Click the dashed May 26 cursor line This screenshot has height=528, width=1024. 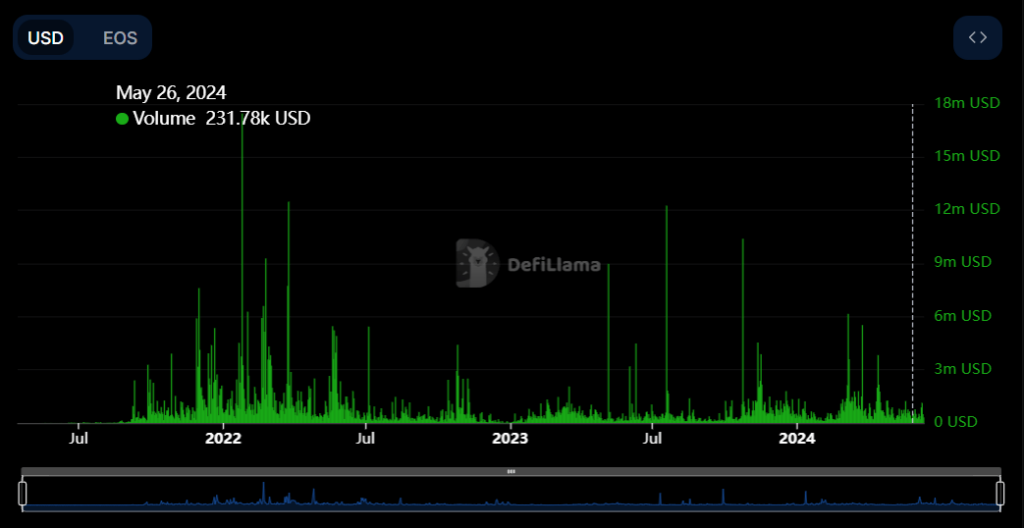click(x=912, y=263)
